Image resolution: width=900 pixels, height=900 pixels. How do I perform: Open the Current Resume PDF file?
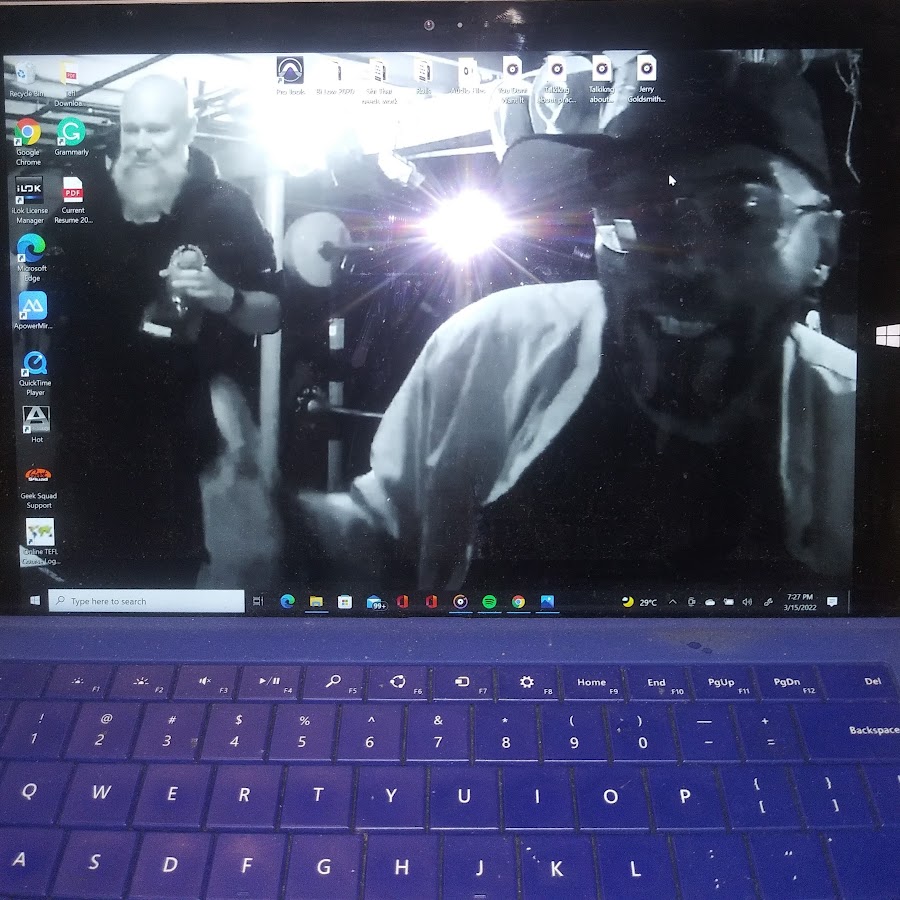pyautogui.click(x=73, y=200)
